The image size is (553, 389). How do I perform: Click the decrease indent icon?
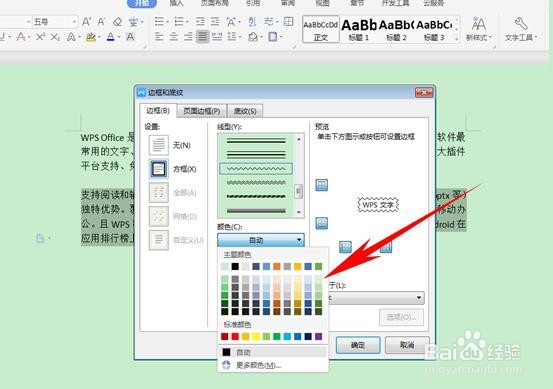click(x=200, y=22)
